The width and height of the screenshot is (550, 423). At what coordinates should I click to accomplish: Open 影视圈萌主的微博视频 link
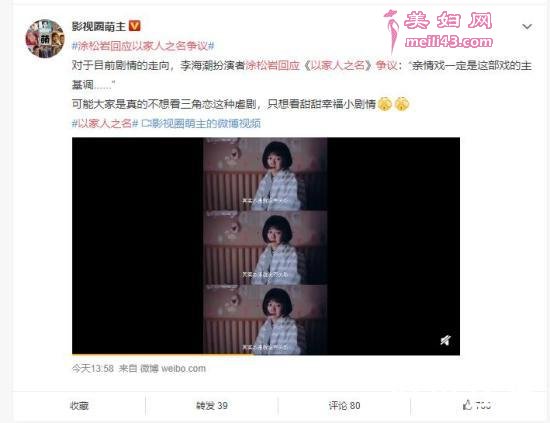201,123
